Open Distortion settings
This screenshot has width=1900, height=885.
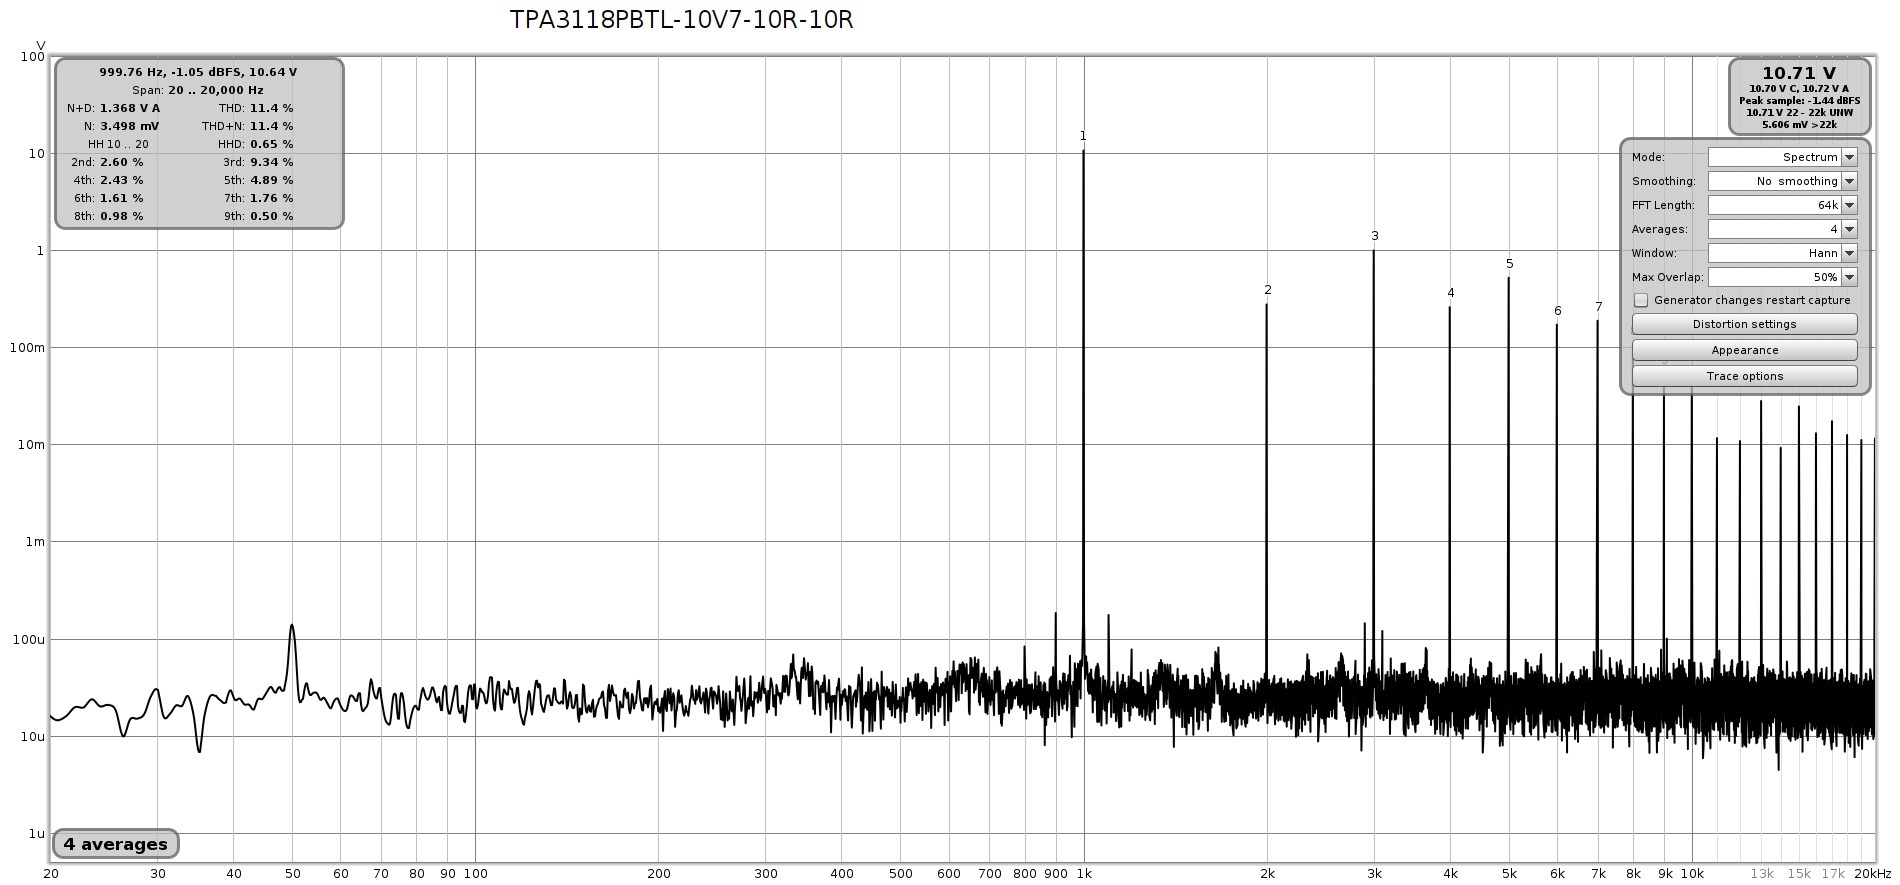(1744, 324)
